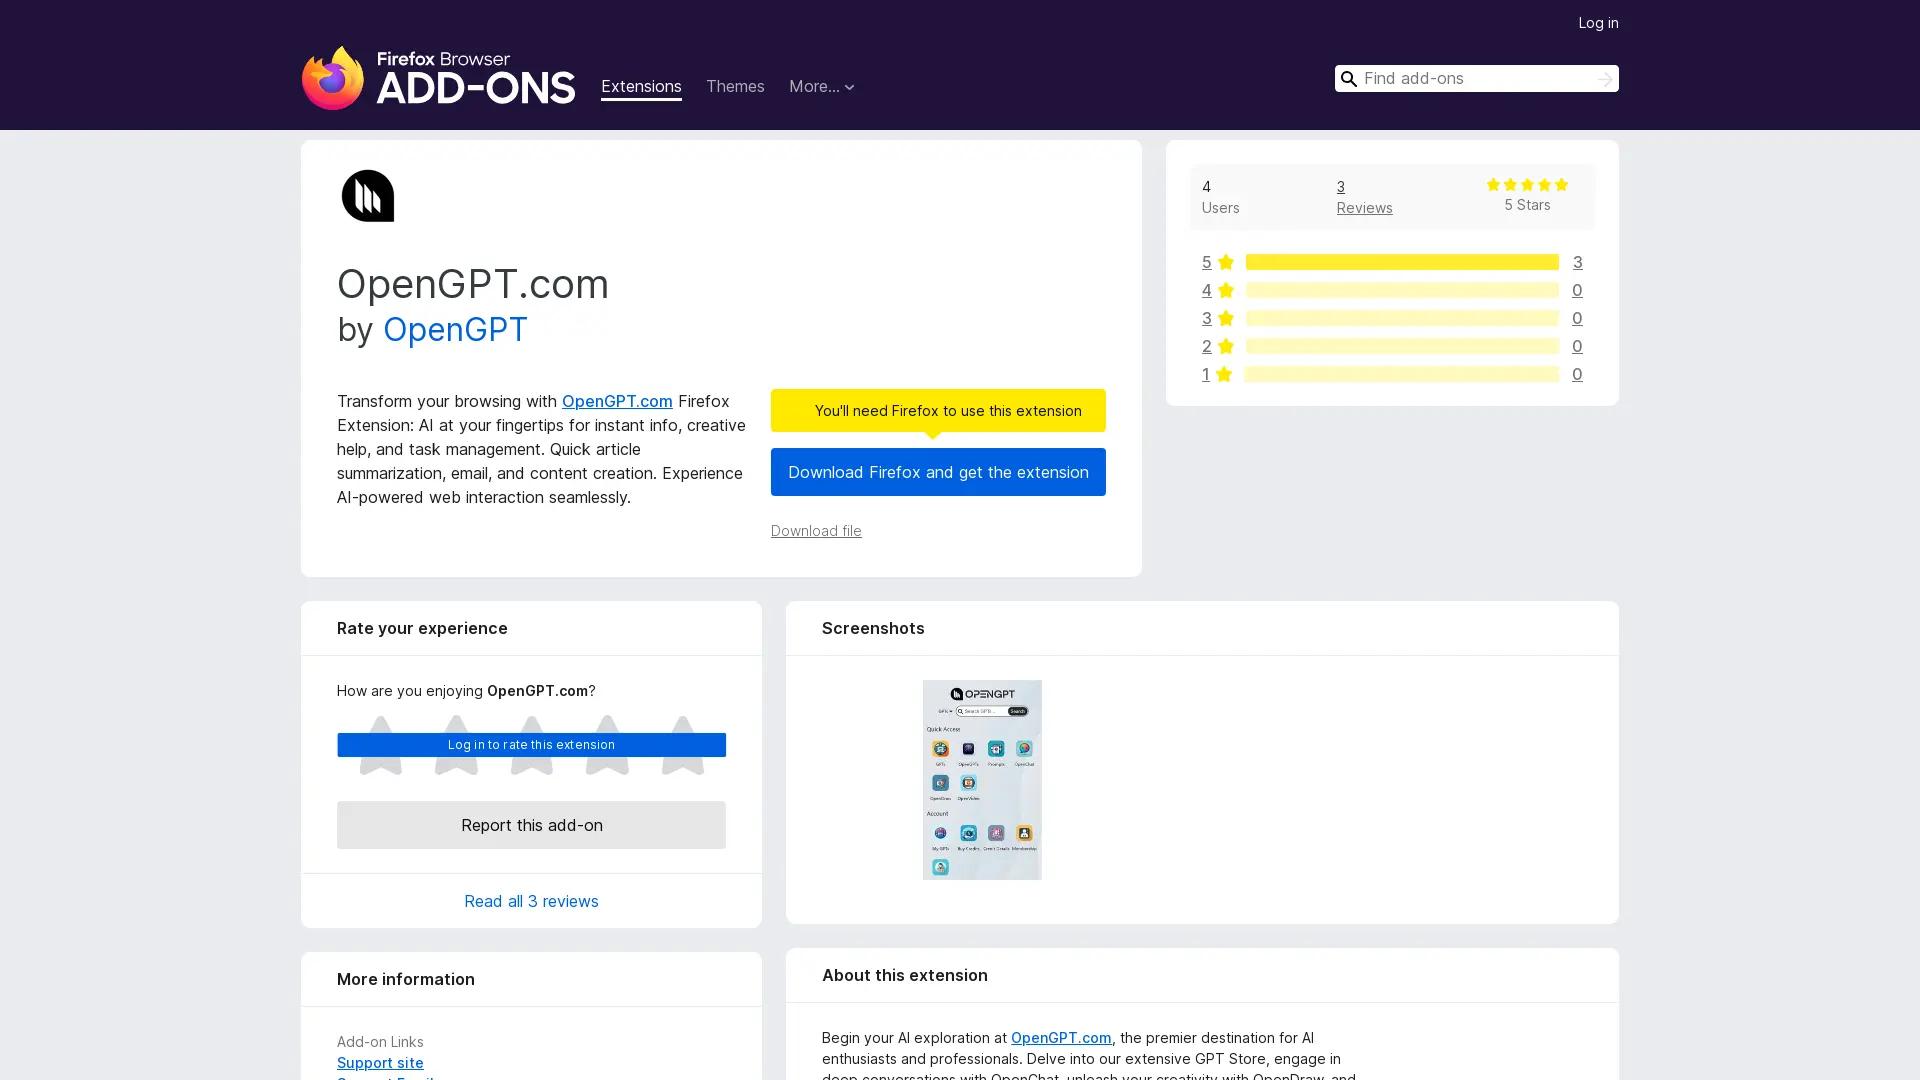
Task: Click the Report this add-on button
Action: 531,825
